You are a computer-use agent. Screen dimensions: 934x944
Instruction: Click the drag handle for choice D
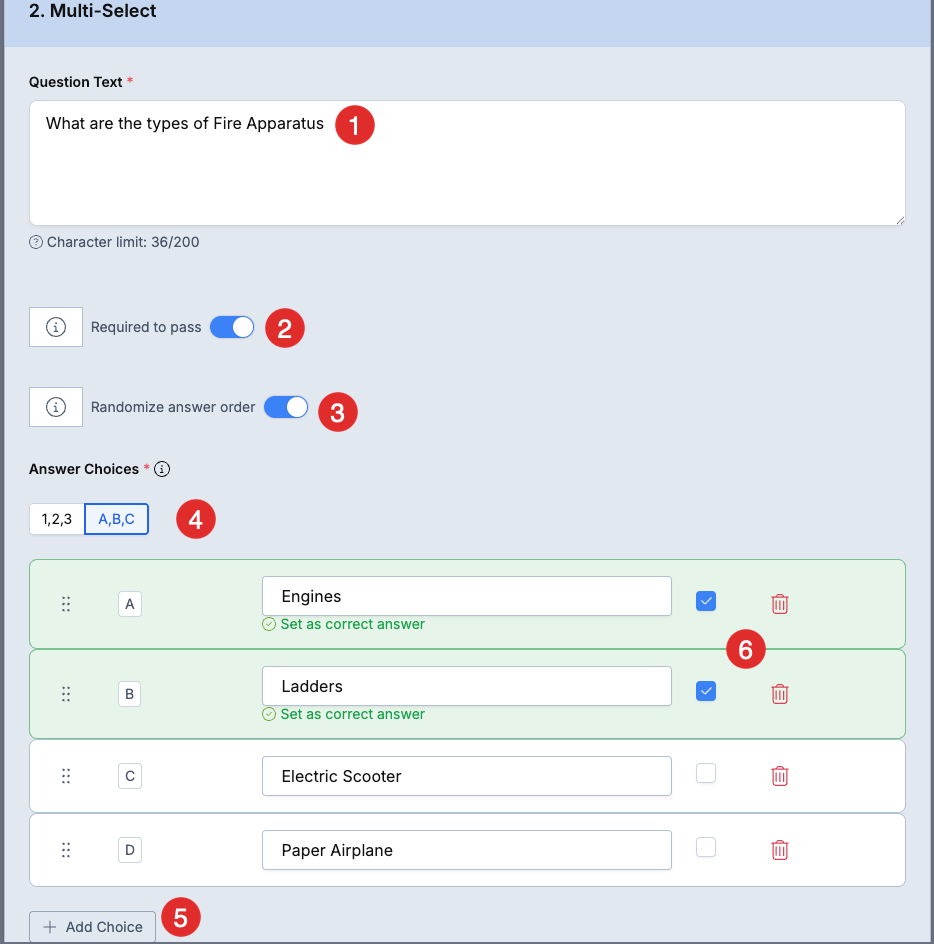(x=66, y=850)
